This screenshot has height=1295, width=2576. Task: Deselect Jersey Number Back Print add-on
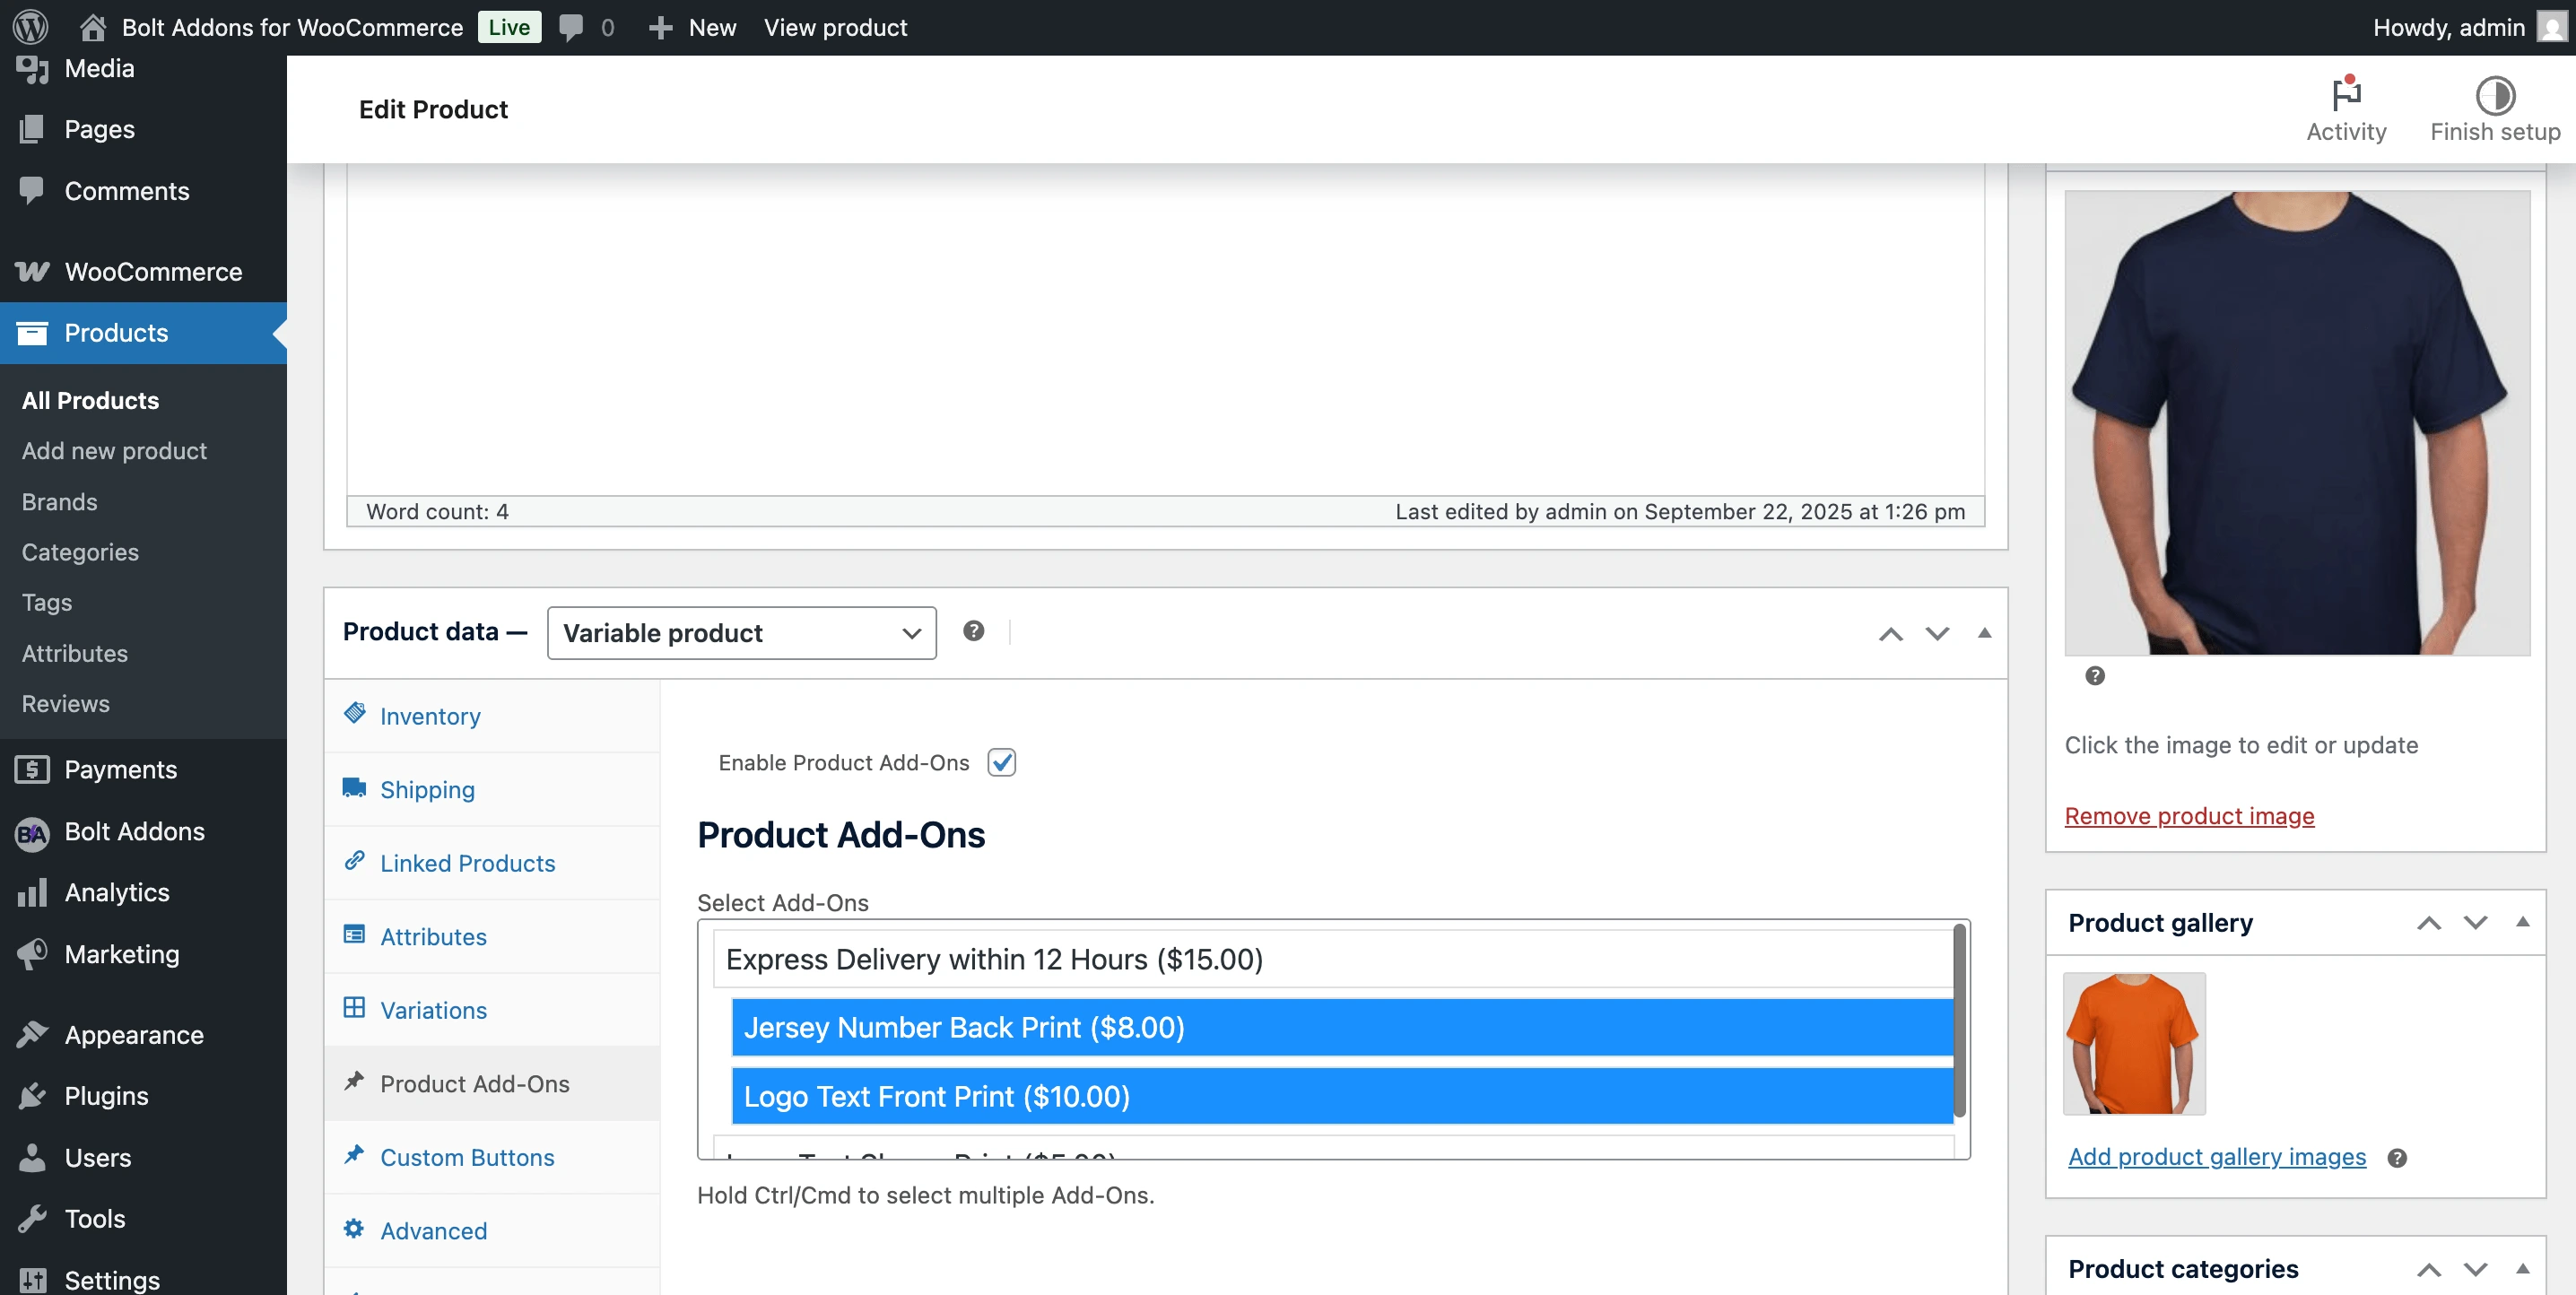tap(964, 1027)
